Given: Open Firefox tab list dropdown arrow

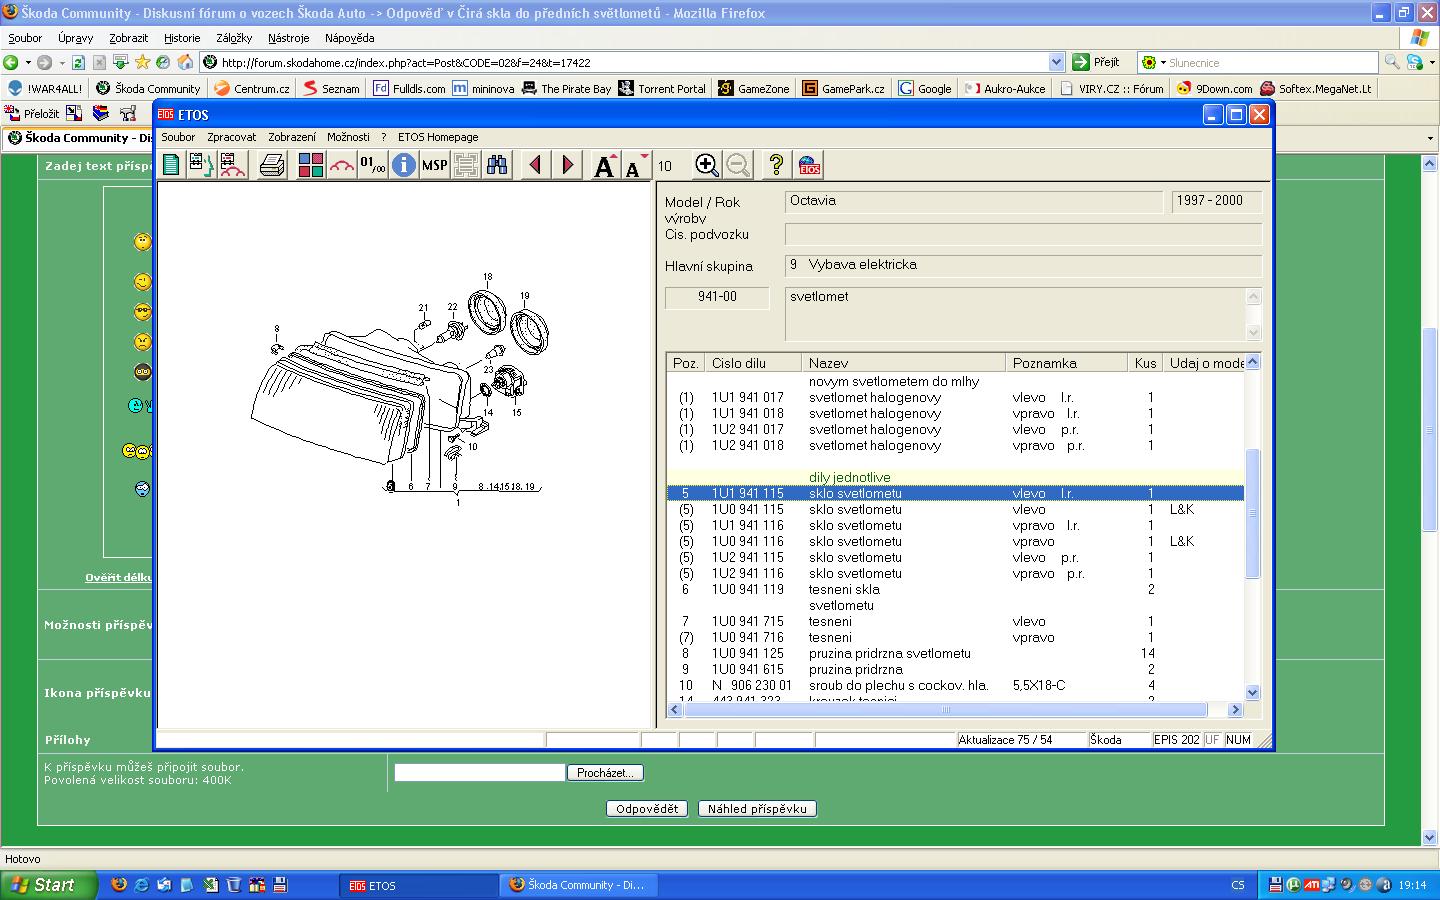Looking at the screenshot, I should [1429, 138].
